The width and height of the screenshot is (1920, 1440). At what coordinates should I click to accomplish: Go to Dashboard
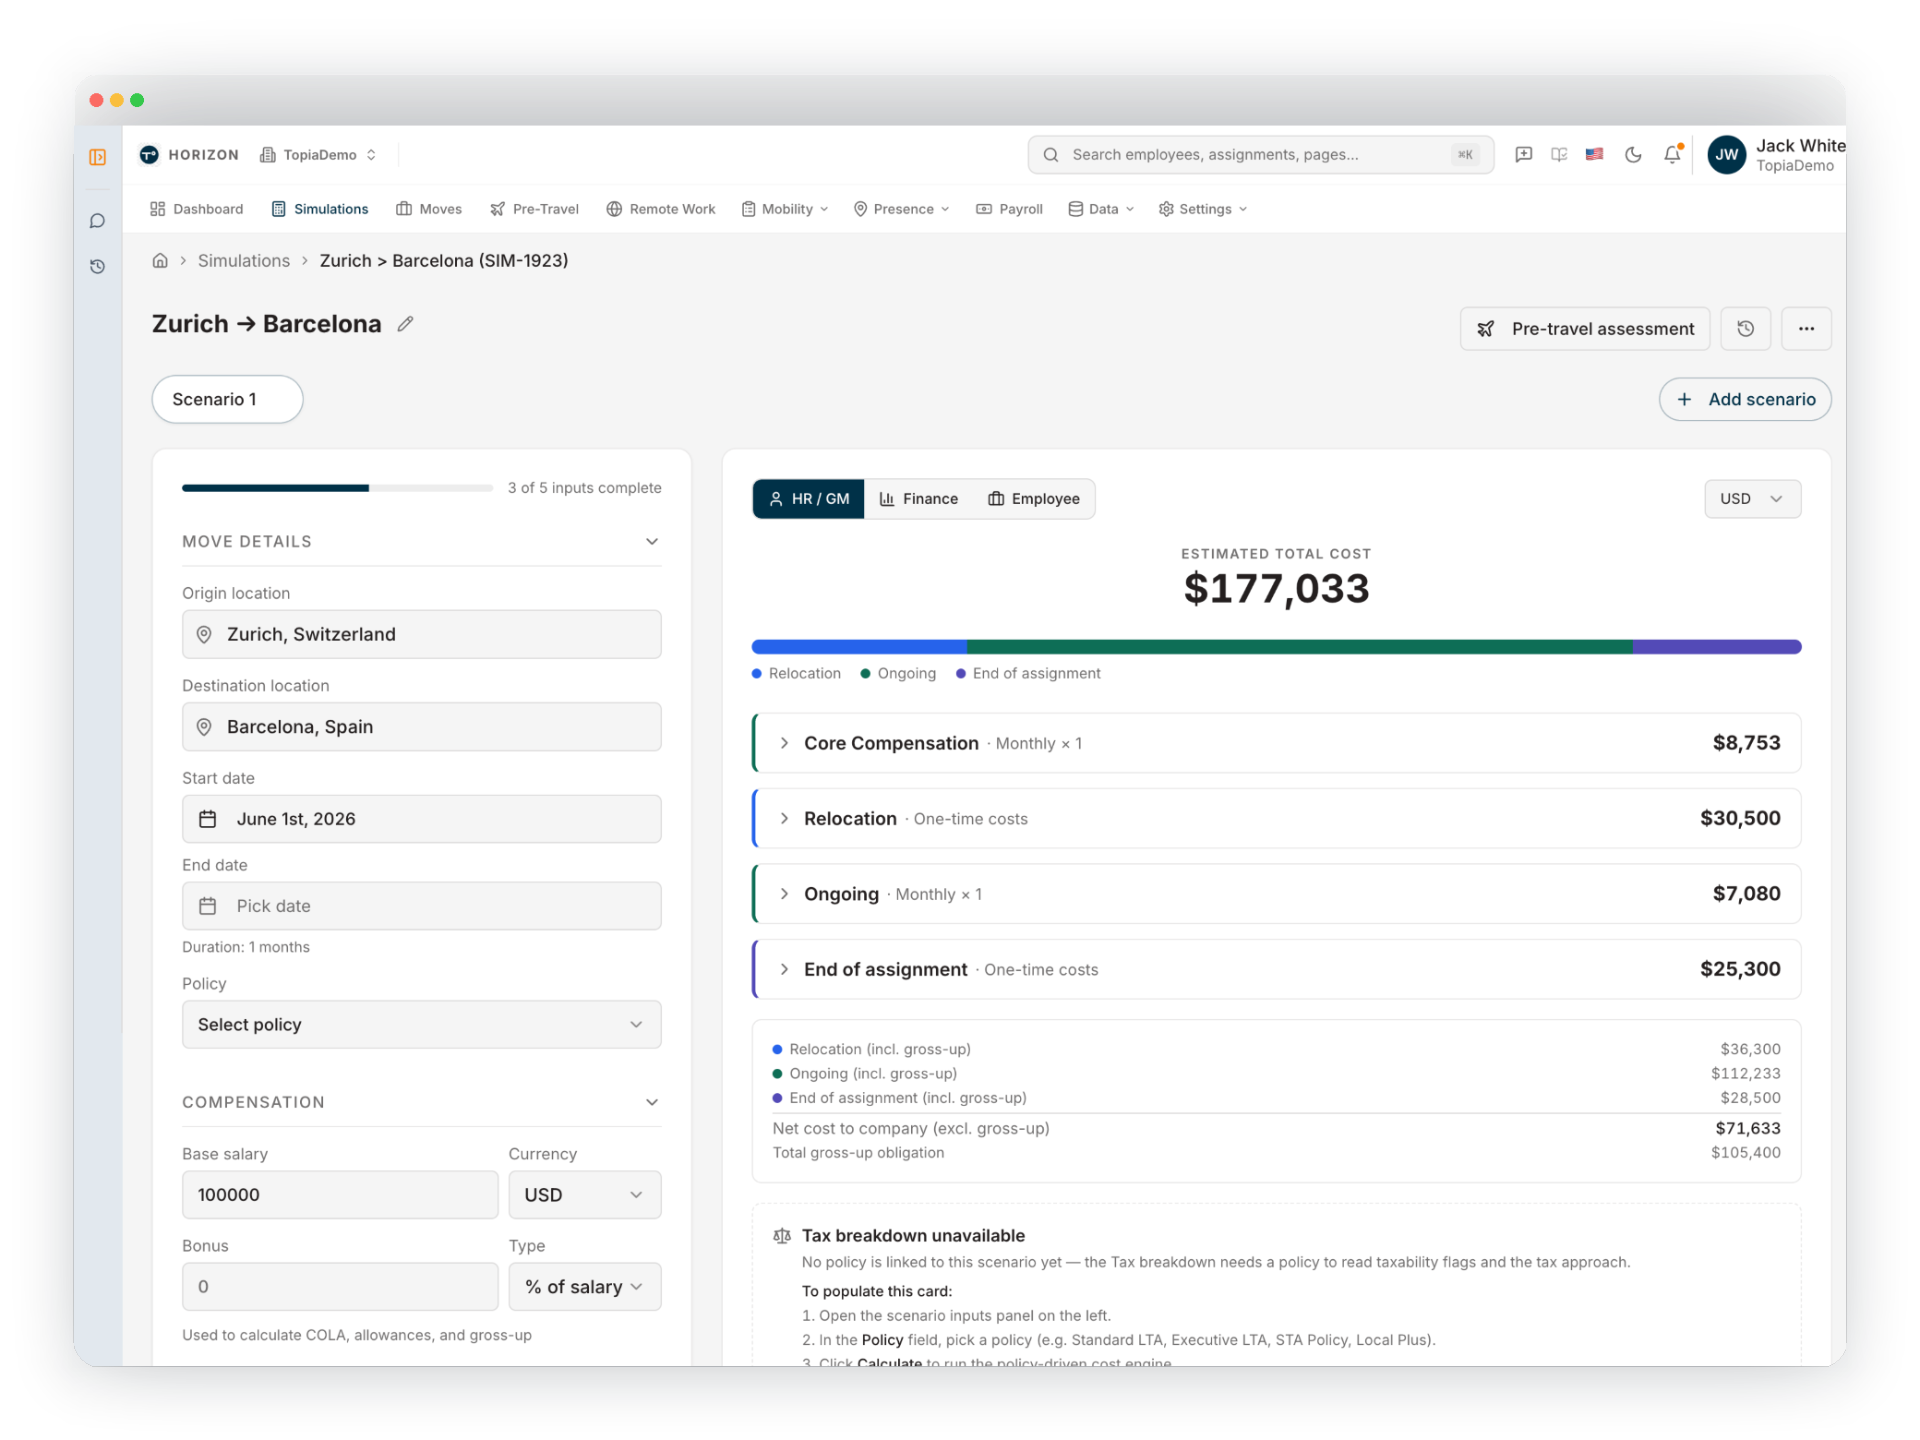coord(197,209)
